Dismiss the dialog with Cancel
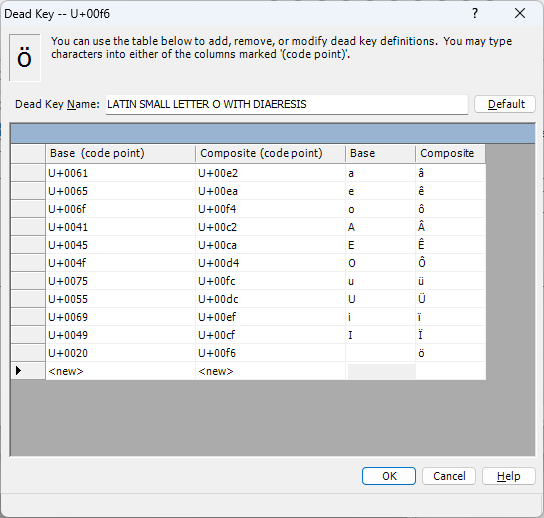The width and height of the screenshot is (544, 518). coord(449,476)
